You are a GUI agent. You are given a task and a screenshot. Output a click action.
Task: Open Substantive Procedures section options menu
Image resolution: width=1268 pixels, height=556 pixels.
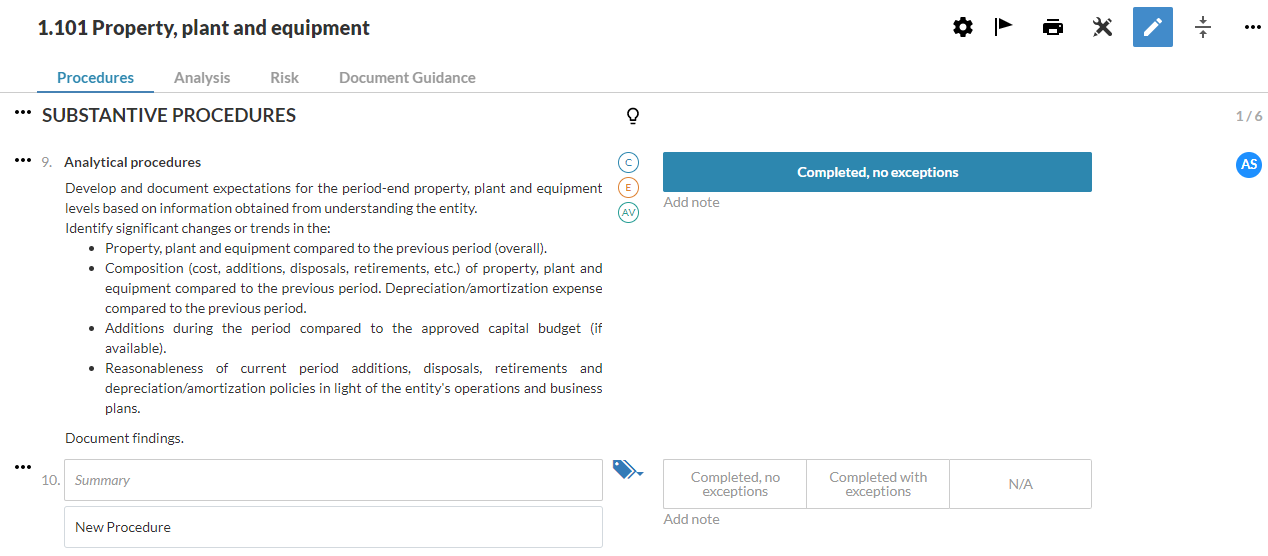(x=24, y=114)
